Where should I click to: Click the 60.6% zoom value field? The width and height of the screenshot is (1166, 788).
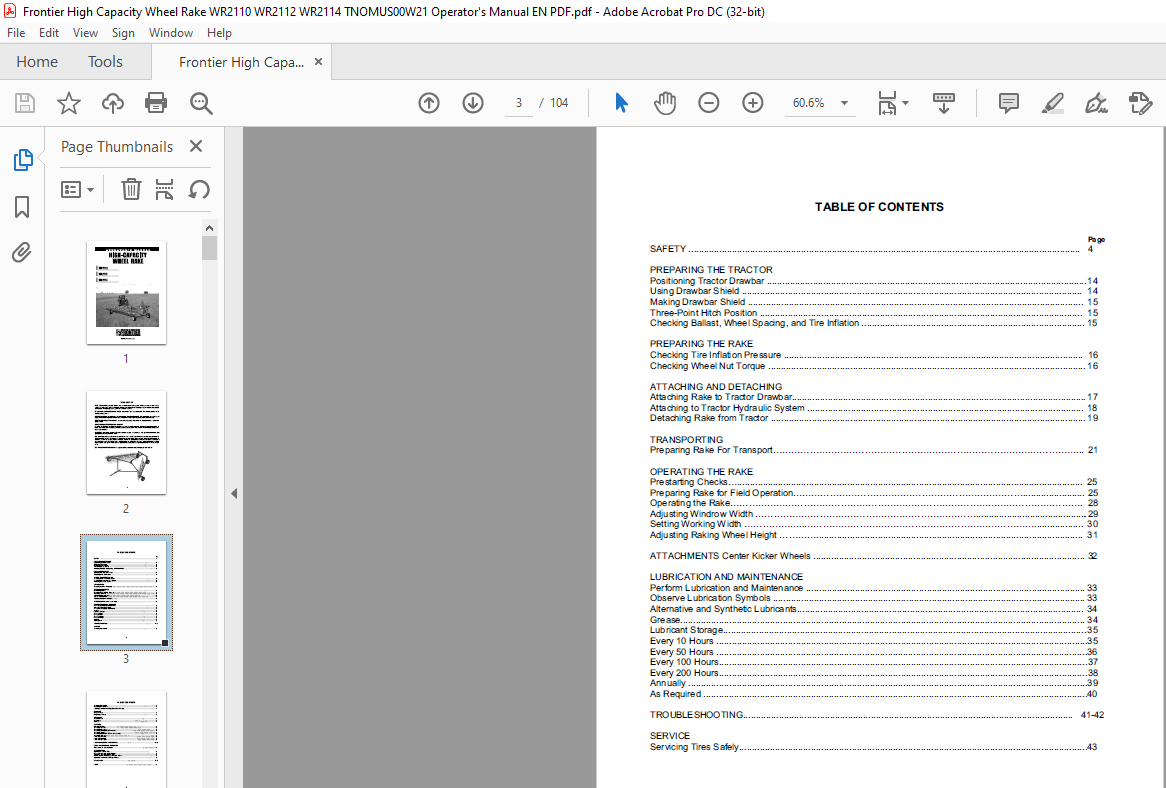808,103
